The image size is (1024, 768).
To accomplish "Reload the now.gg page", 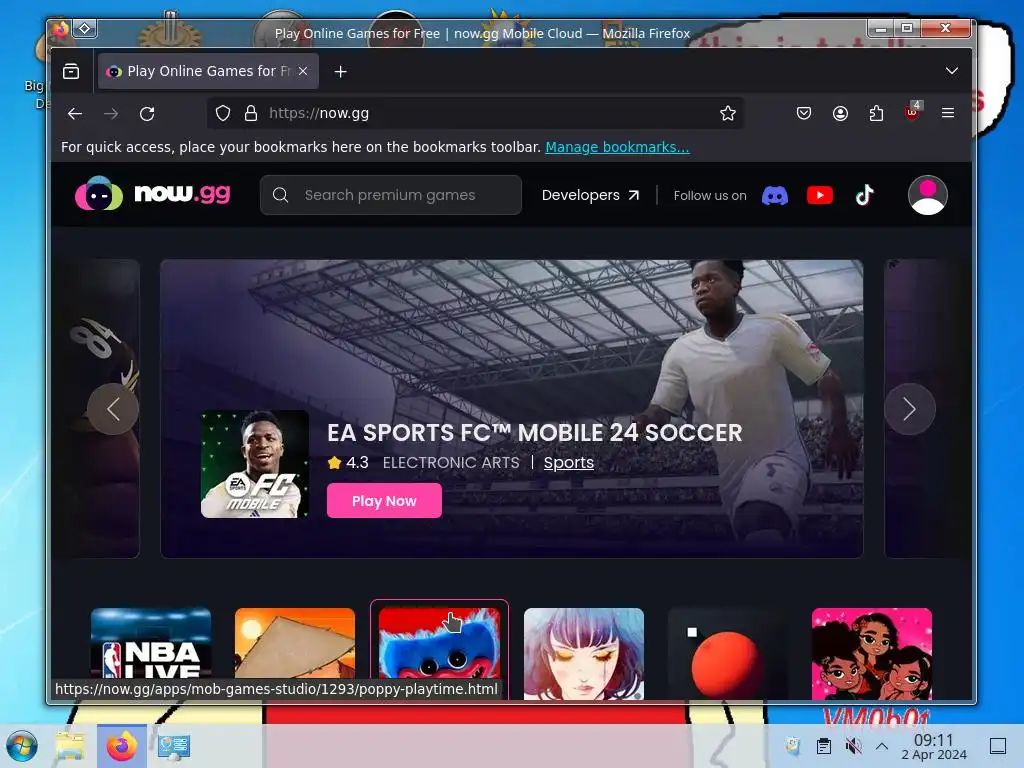I will 147,114.
